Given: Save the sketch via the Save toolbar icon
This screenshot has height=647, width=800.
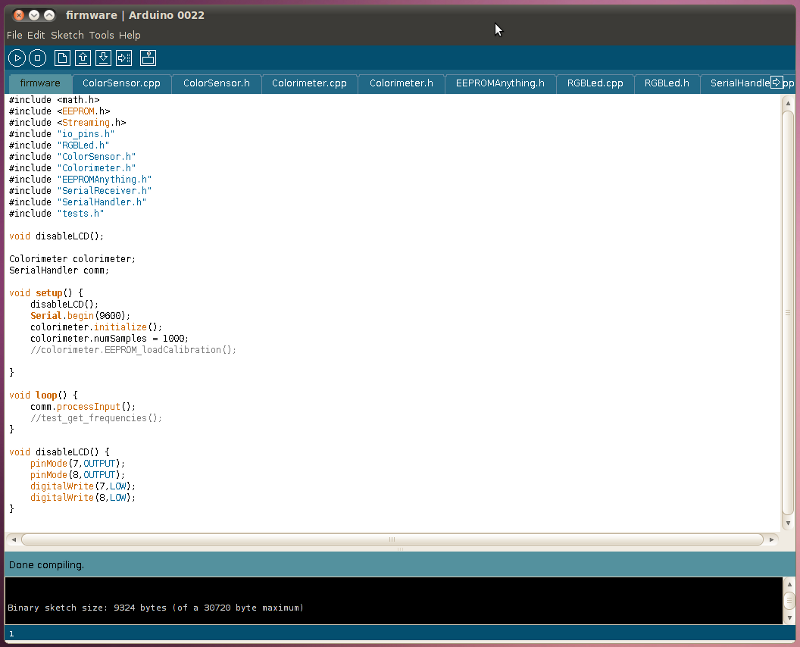Looking at the screenshot, I should 103,58.
